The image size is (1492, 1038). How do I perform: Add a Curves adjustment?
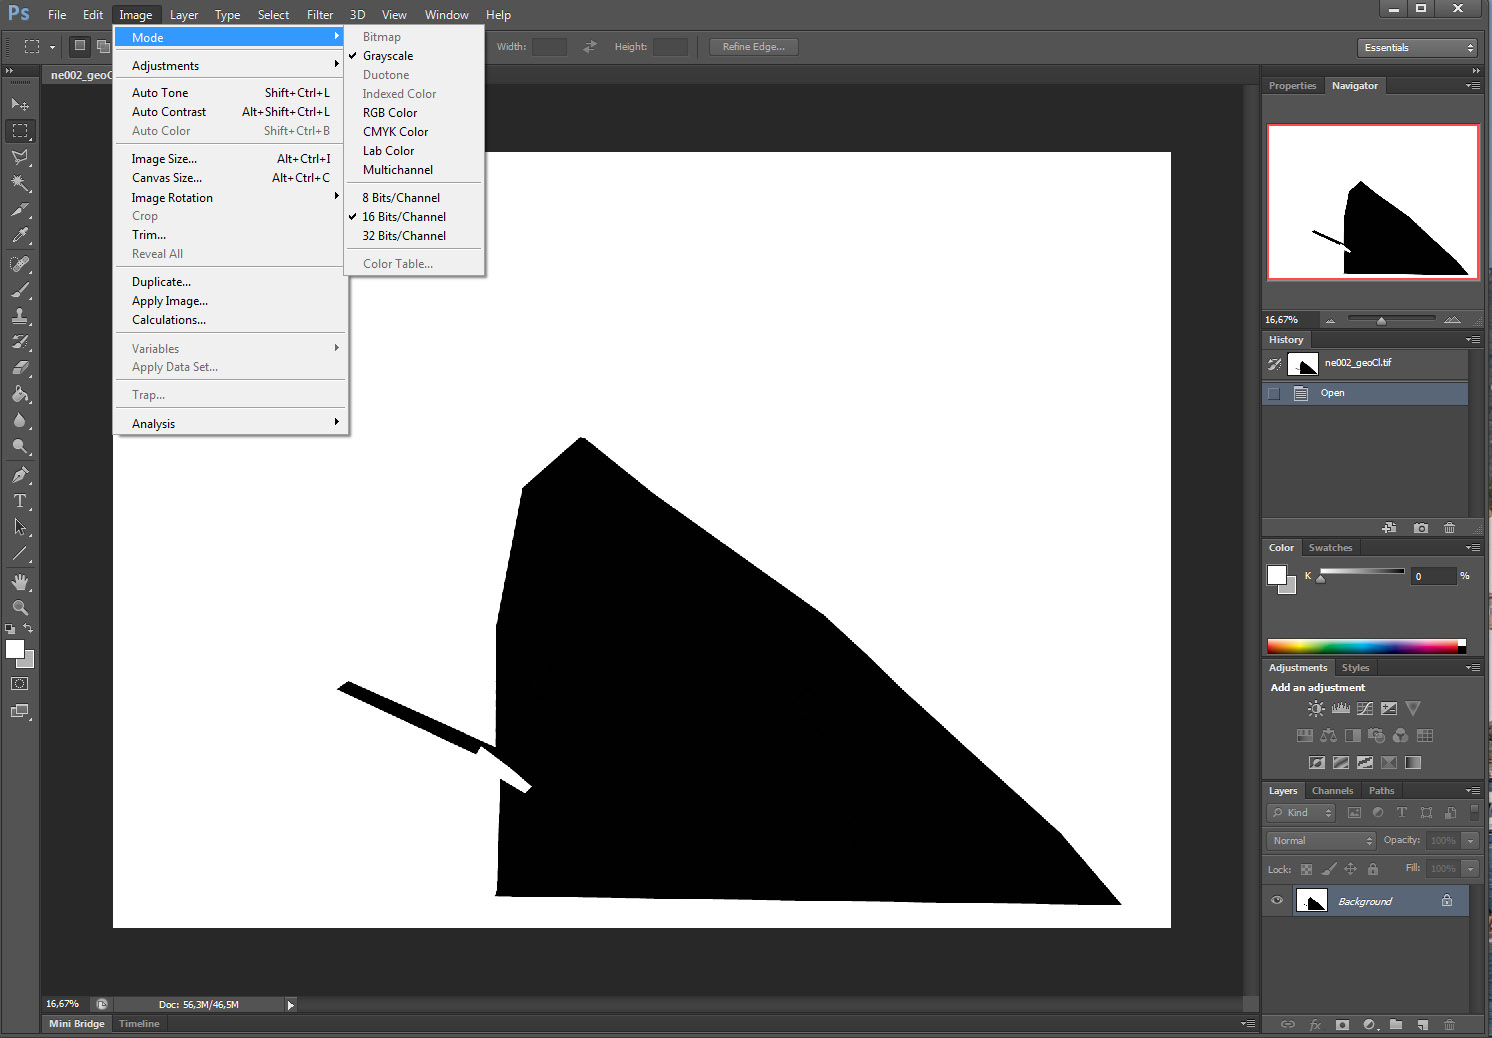click(1365, 709)
